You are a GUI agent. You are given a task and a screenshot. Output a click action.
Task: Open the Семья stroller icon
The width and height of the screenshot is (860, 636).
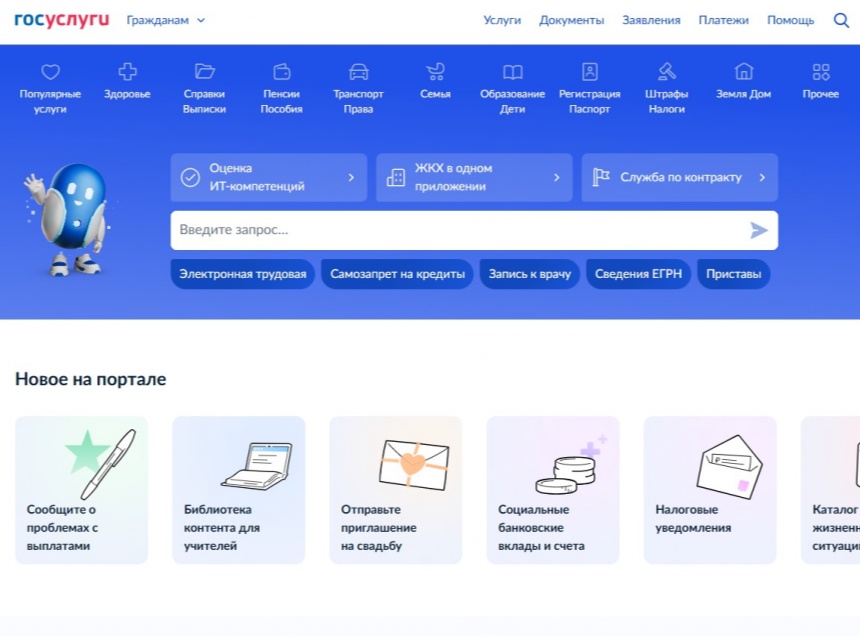point(435,72)
